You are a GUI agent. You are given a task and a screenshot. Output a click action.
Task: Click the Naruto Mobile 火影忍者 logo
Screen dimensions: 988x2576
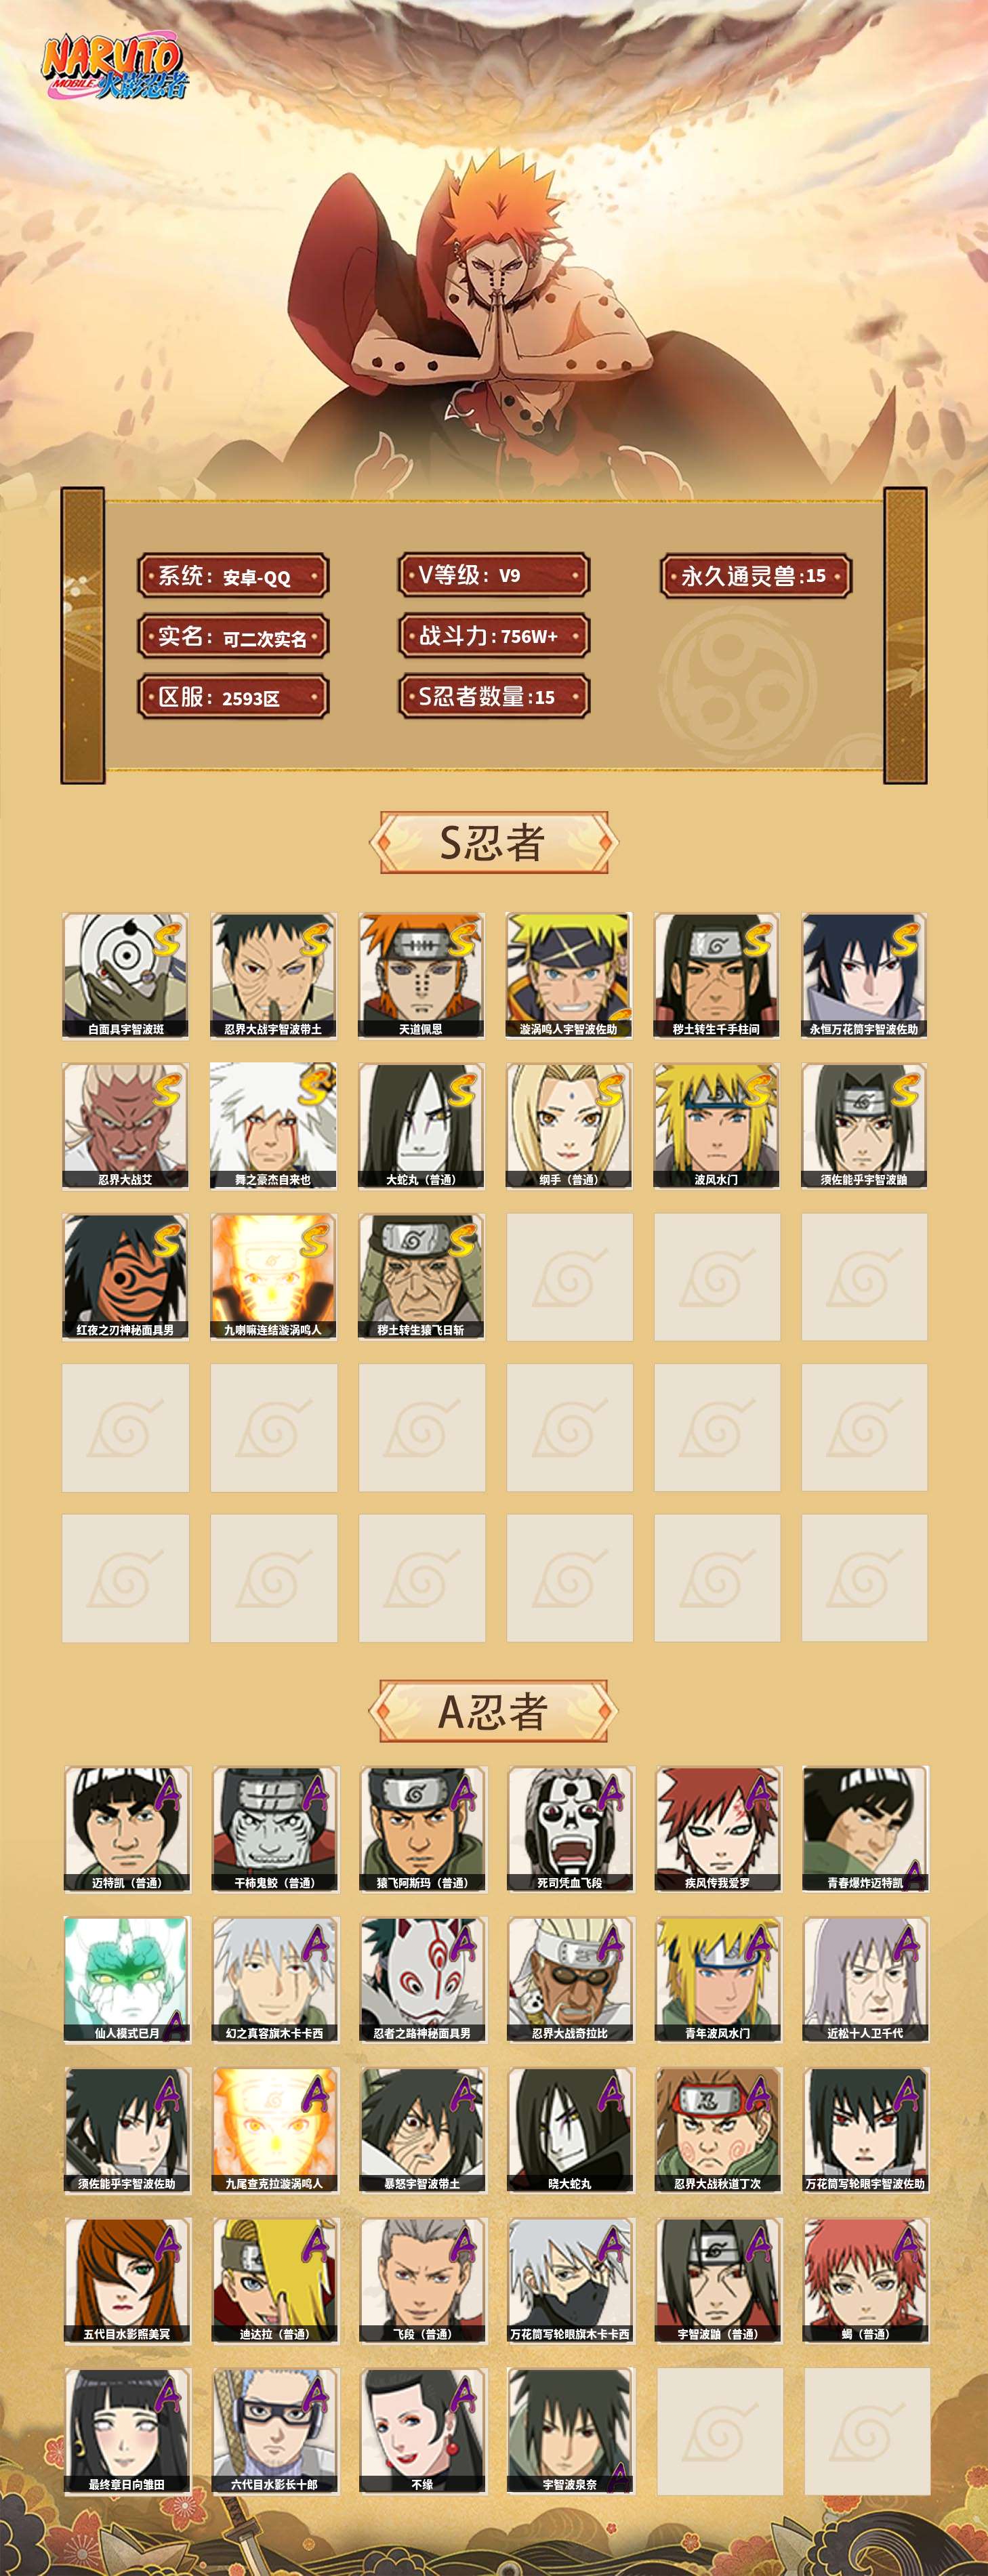click(114, 68)
